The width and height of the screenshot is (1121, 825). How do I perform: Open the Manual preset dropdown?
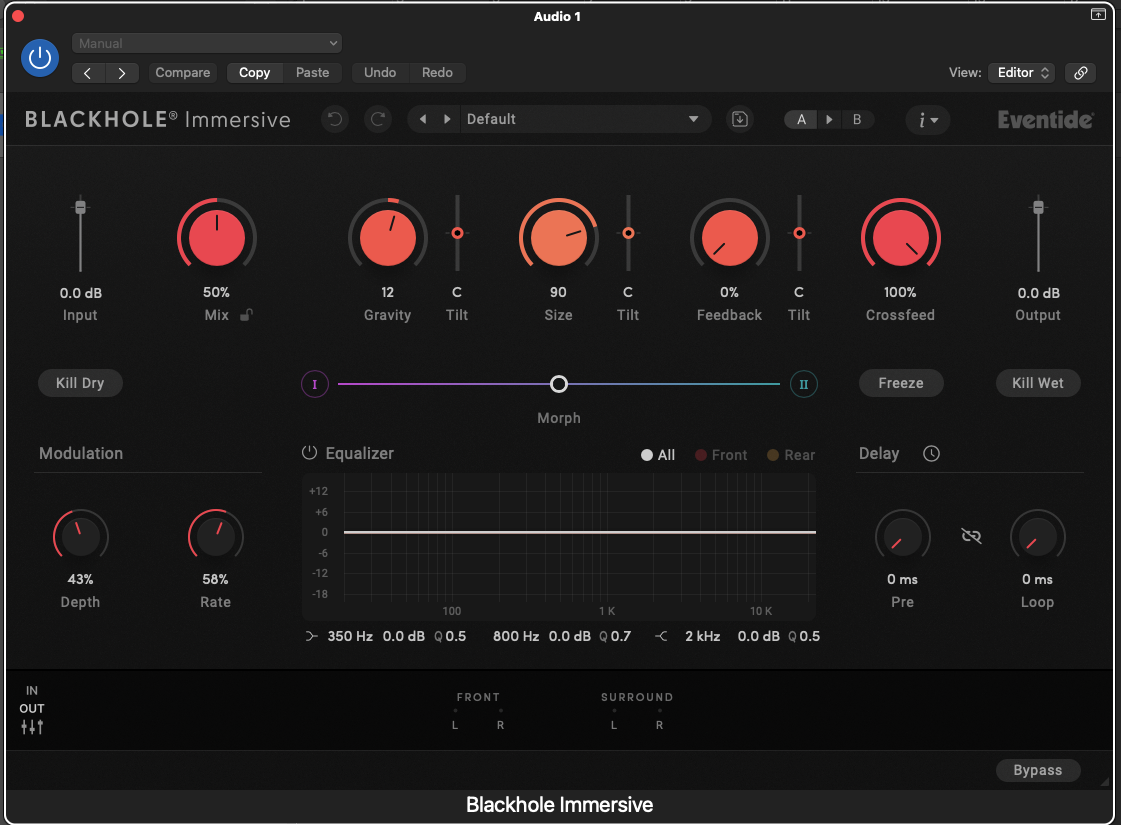coord(207,44)
